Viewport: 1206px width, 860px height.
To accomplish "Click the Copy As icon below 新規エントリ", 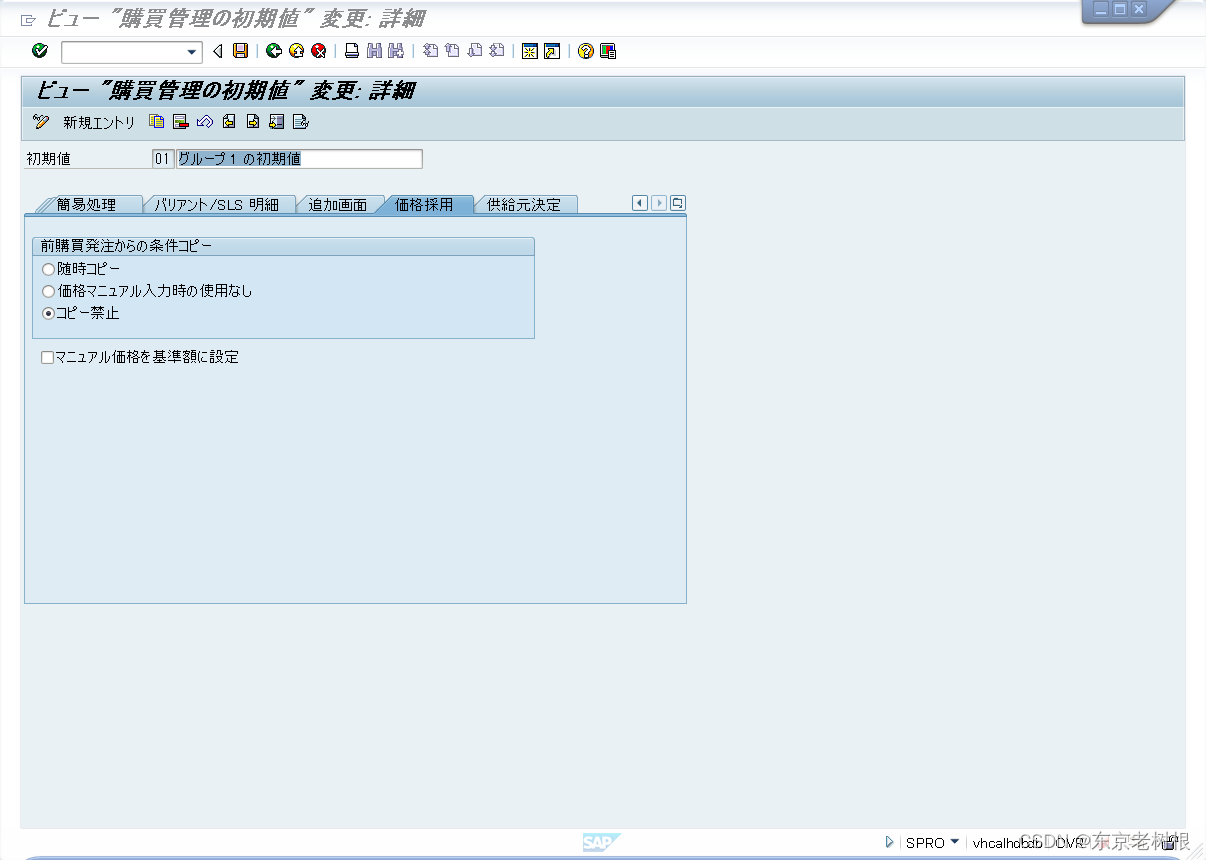I will [x=155, y=122].
